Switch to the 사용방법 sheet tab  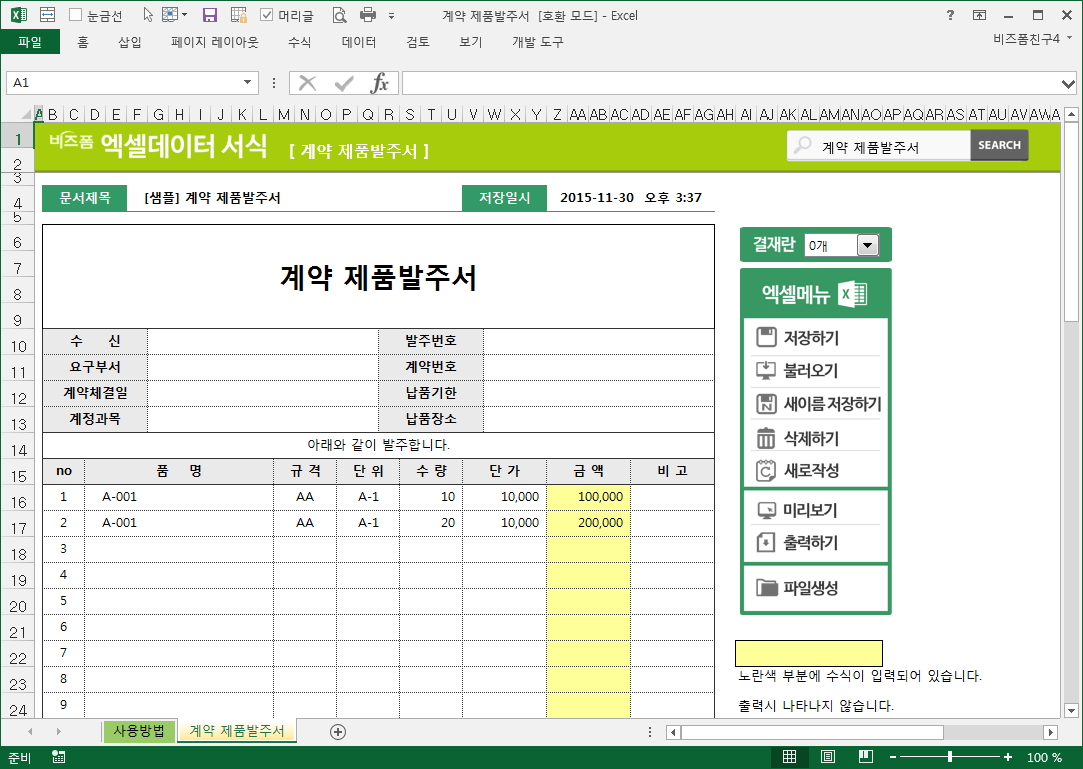139,731
